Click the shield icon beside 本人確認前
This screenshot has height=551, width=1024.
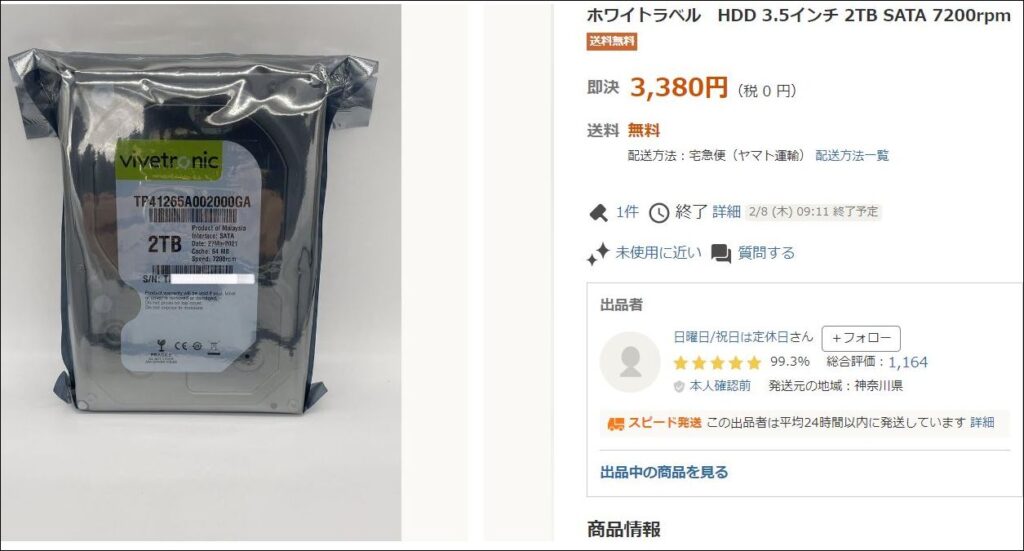point(679,386)
